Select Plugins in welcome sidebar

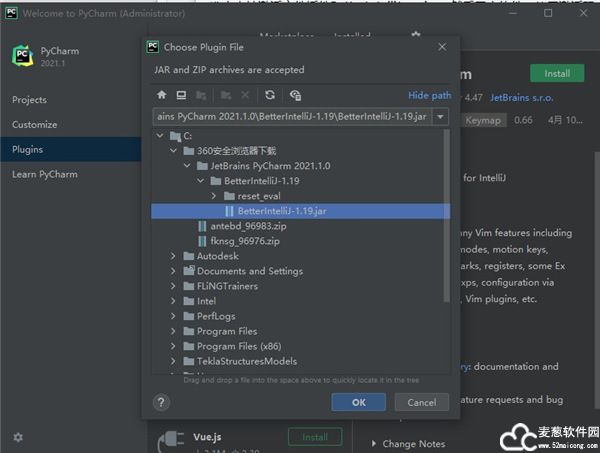71,149
